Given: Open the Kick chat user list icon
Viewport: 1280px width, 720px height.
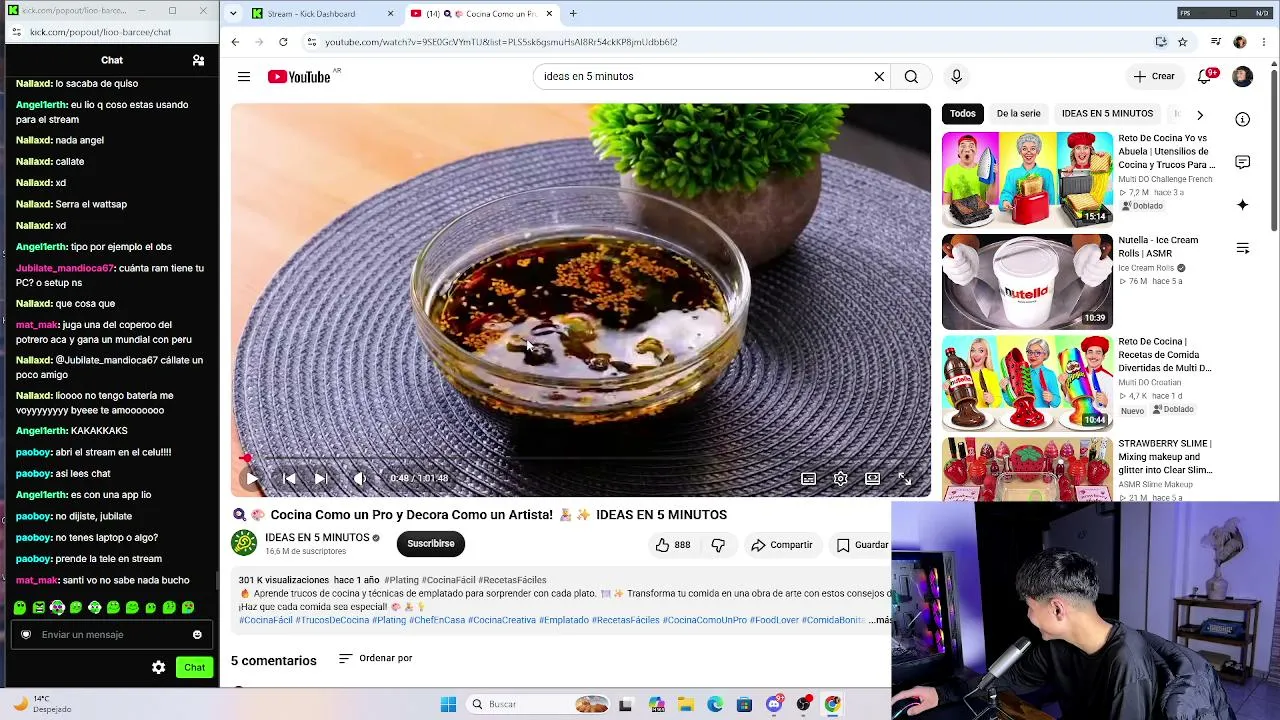Looking at the screenshot, I should 198,60.
